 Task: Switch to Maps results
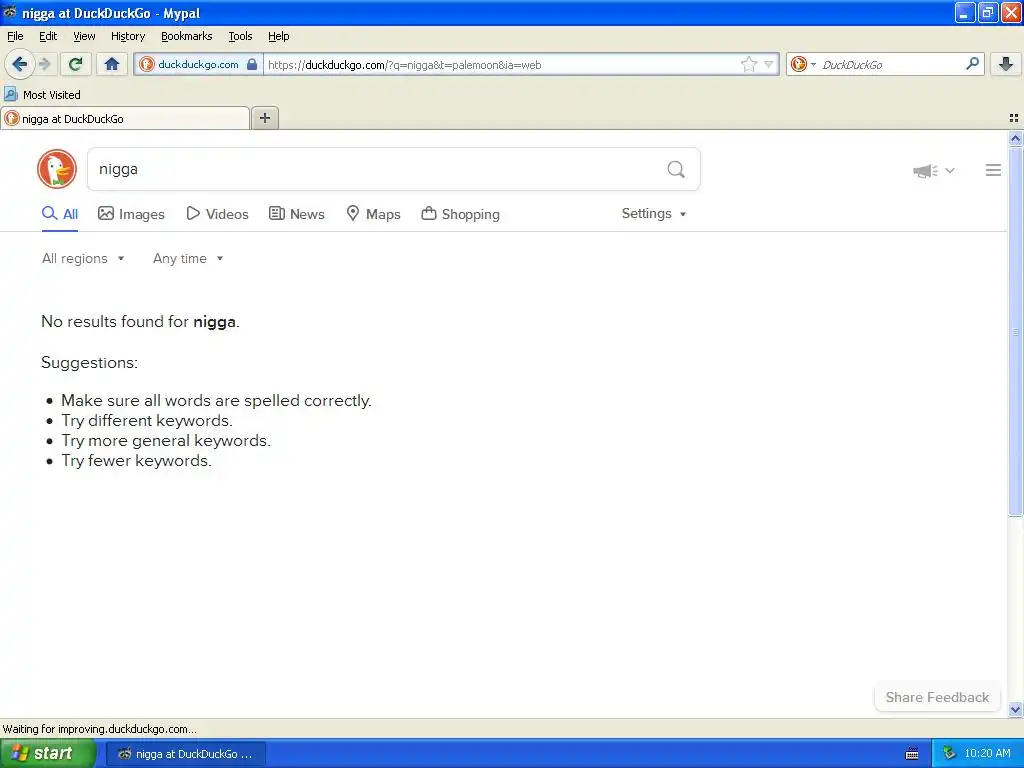[x=373, y=214]
